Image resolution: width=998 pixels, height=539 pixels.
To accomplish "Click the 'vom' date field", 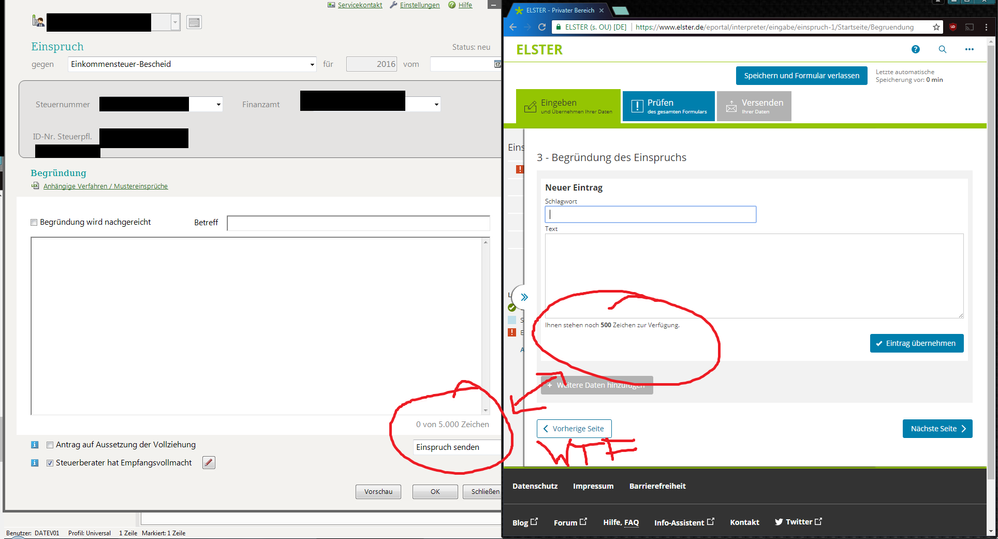I will coord(465,64).
